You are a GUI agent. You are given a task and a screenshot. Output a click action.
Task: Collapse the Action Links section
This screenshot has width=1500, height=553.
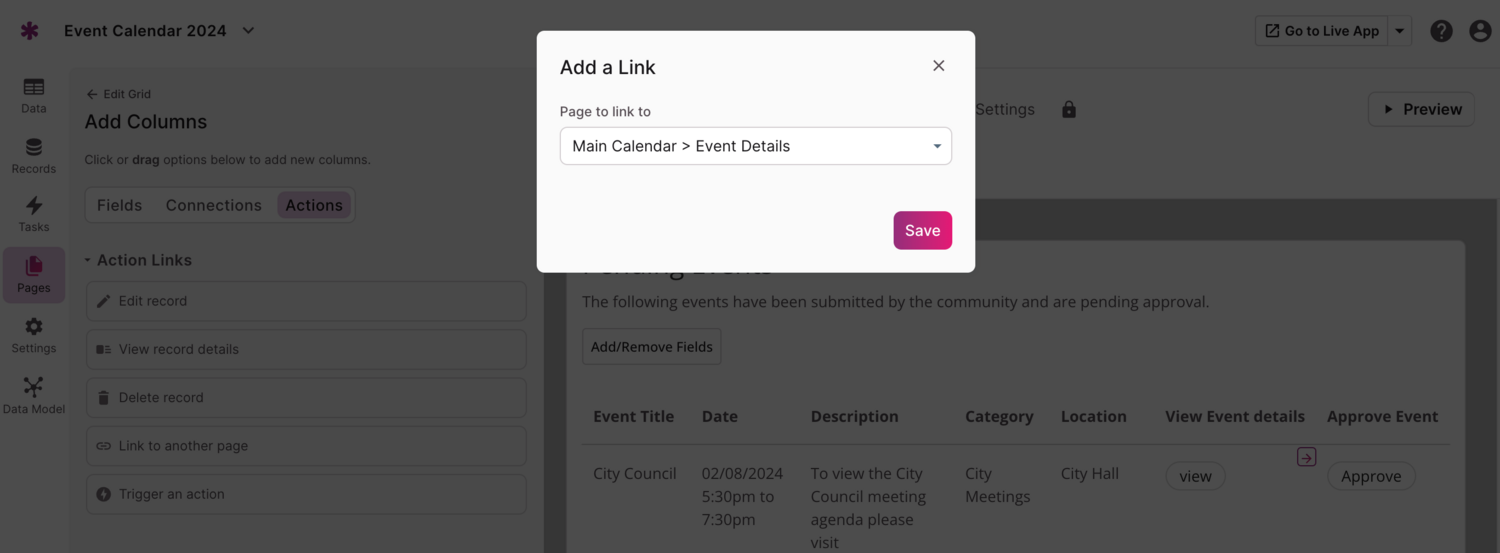(x=87, y=260)
